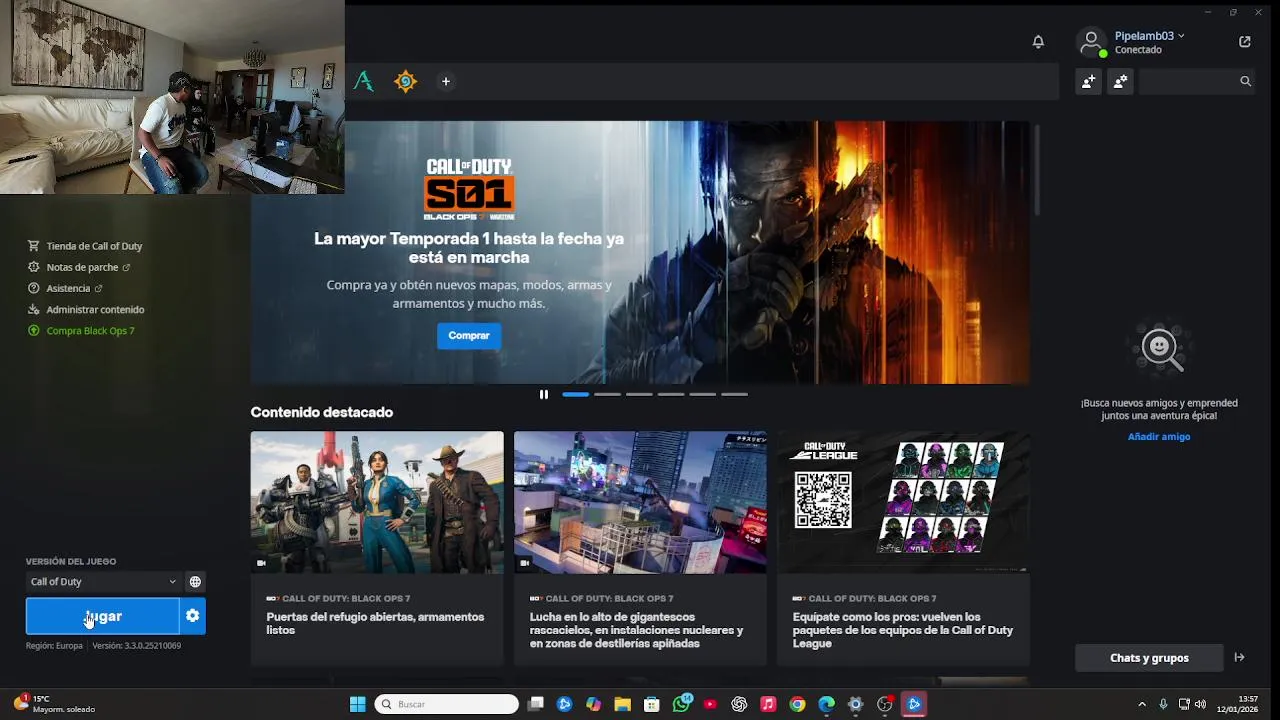Screen dimensions: 1280x720
Task: Open Chats y grupos
Action: coord(1149,658)
